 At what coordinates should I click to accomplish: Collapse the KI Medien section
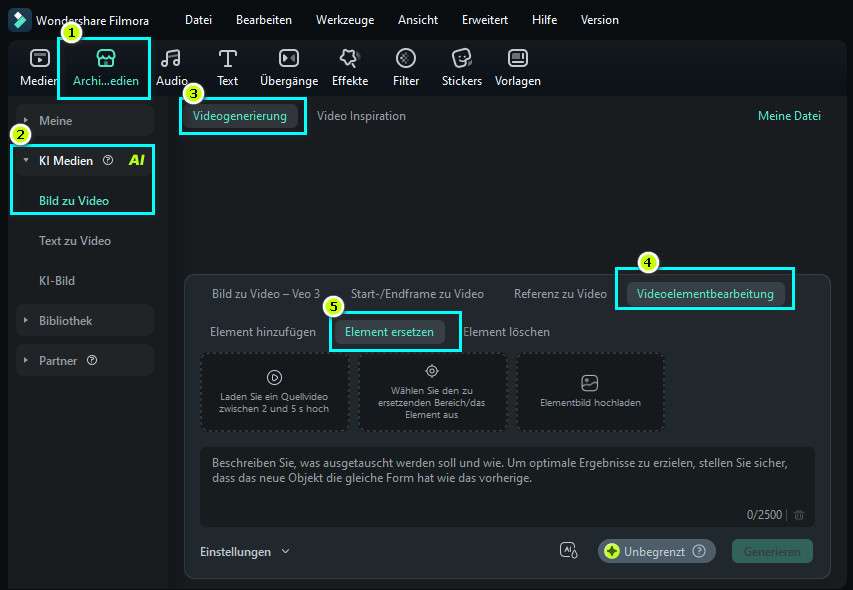[x=26, y=160]
